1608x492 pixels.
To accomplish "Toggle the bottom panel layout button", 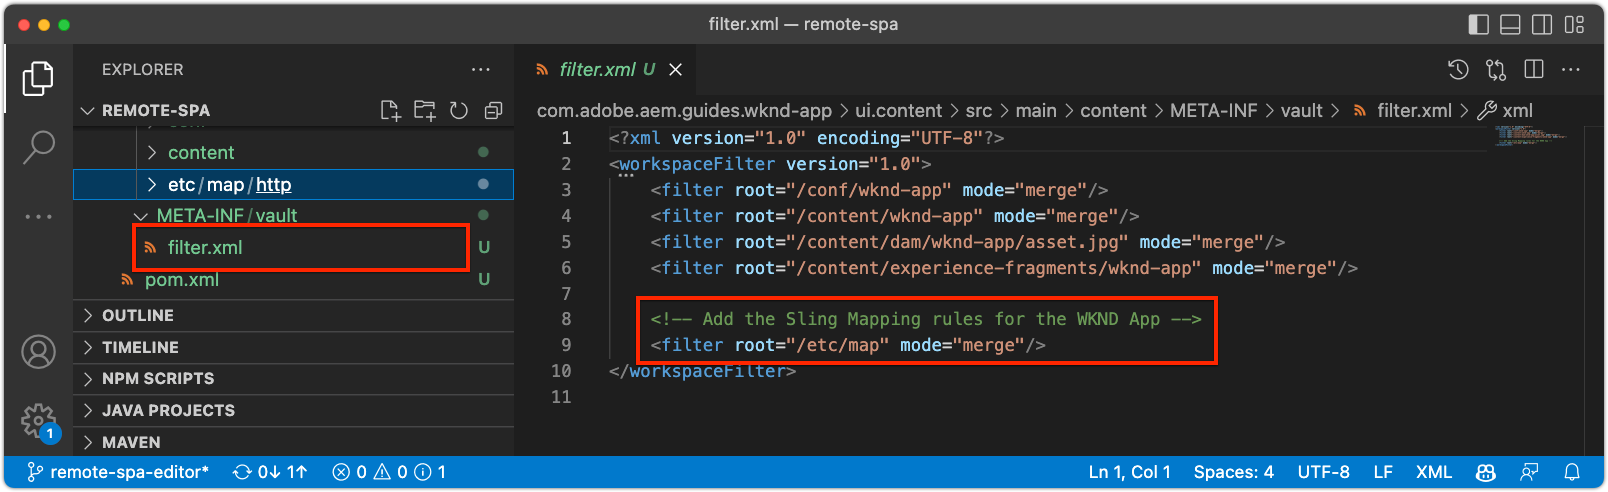I will point(1510,24).
